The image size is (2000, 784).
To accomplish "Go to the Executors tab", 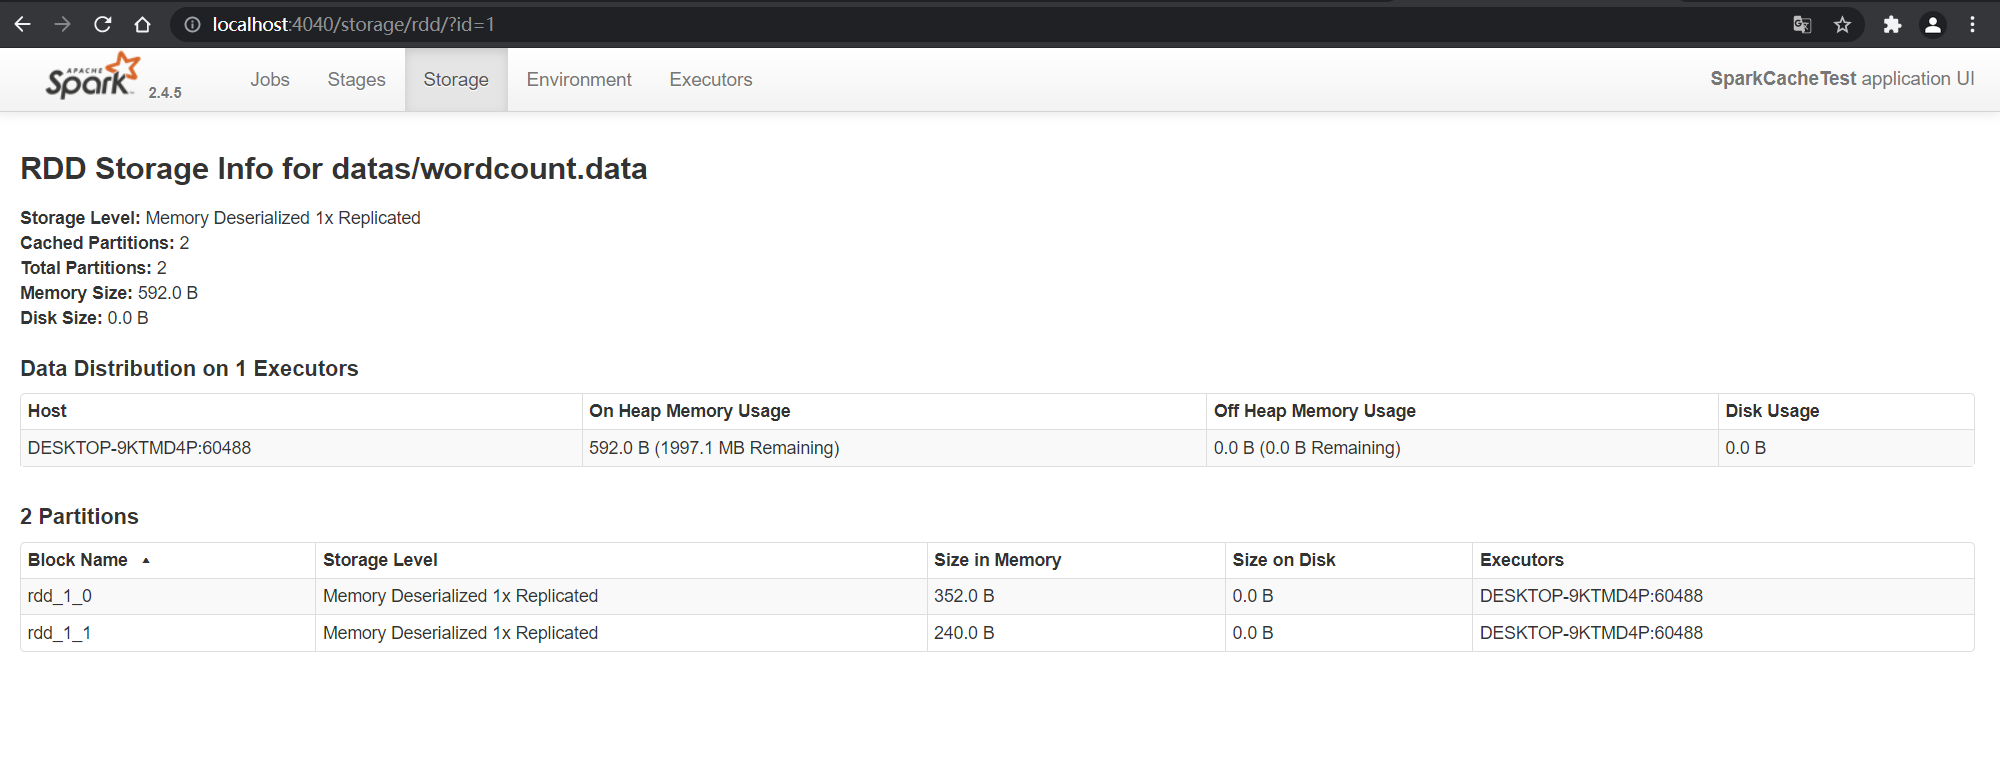I will (x=711, y=80).
